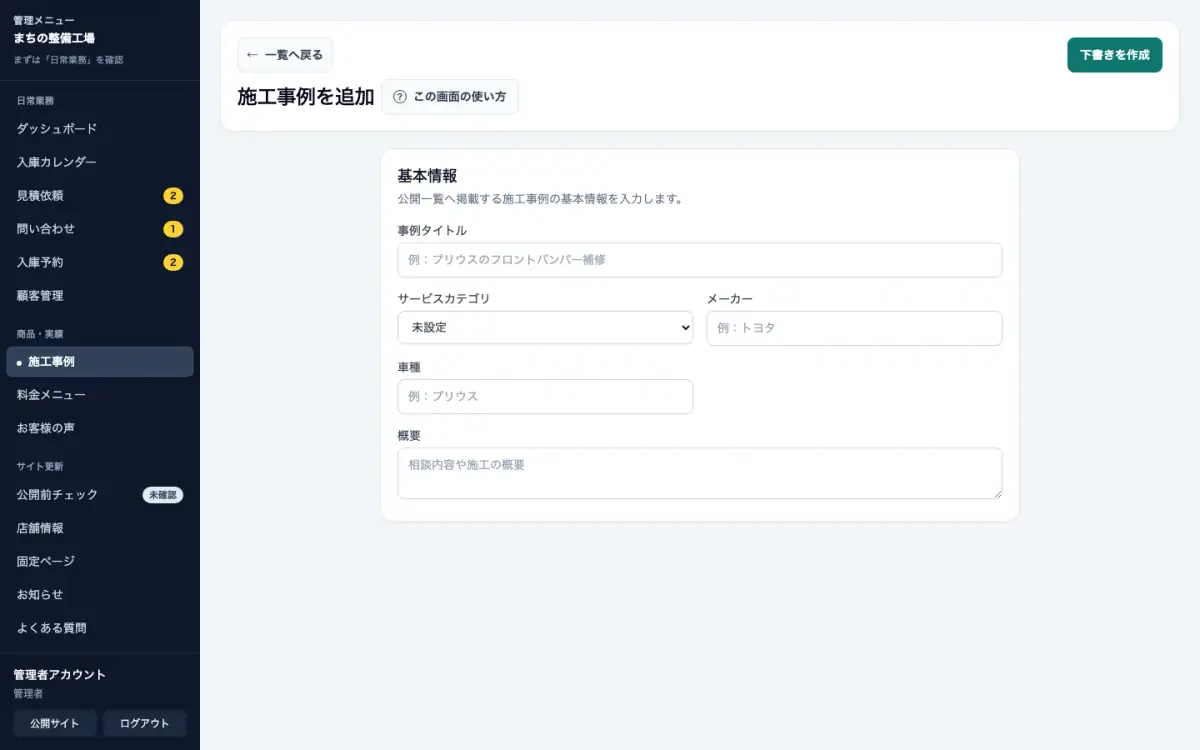The image size is (1200, 750).
Task: Open 公開前チェック sidebar item
Action: pos(100,495)
